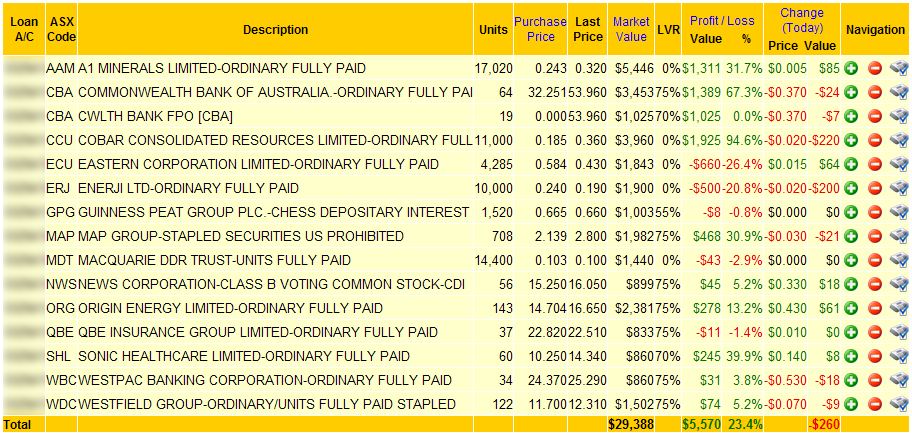Select 'A1 MINERALS LIMITED-ORDINARY FULLY PAID' description
912x435 pixels.
tap(222, 69)
